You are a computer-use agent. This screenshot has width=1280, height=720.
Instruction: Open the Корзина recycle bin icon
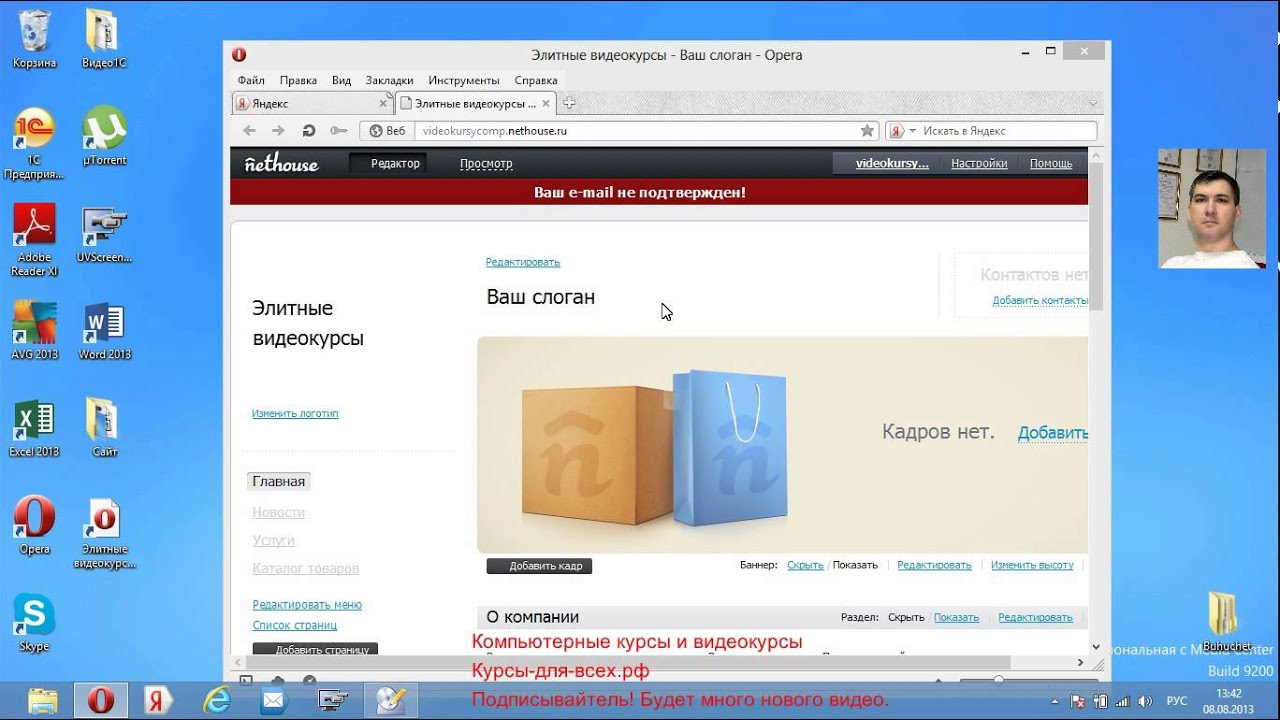(x=35, y=40)
